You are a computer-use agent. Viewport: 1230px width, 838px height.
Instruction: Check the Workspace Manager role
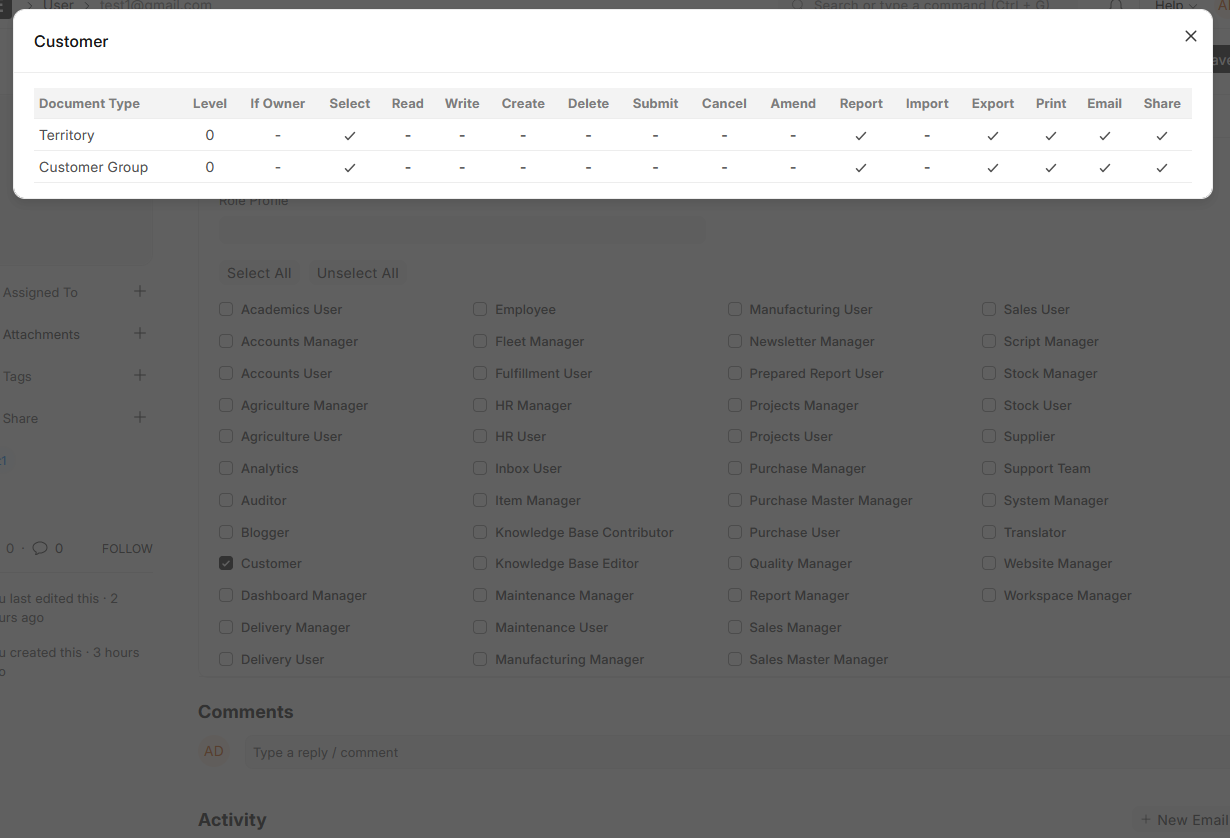coord(989,596)
